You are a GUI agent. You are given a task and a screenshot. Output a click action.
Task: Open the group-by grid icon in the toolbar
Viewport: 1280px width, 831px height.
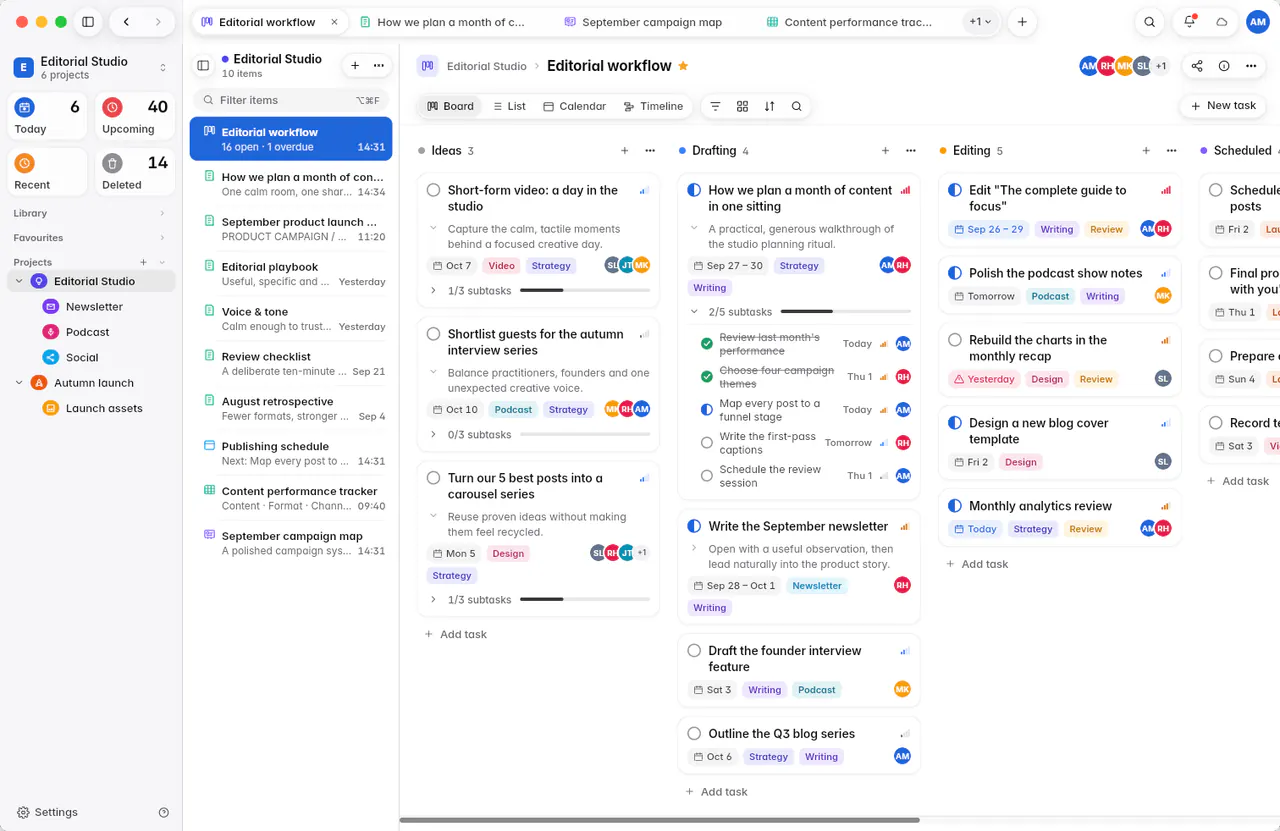[x=742, y=106]
